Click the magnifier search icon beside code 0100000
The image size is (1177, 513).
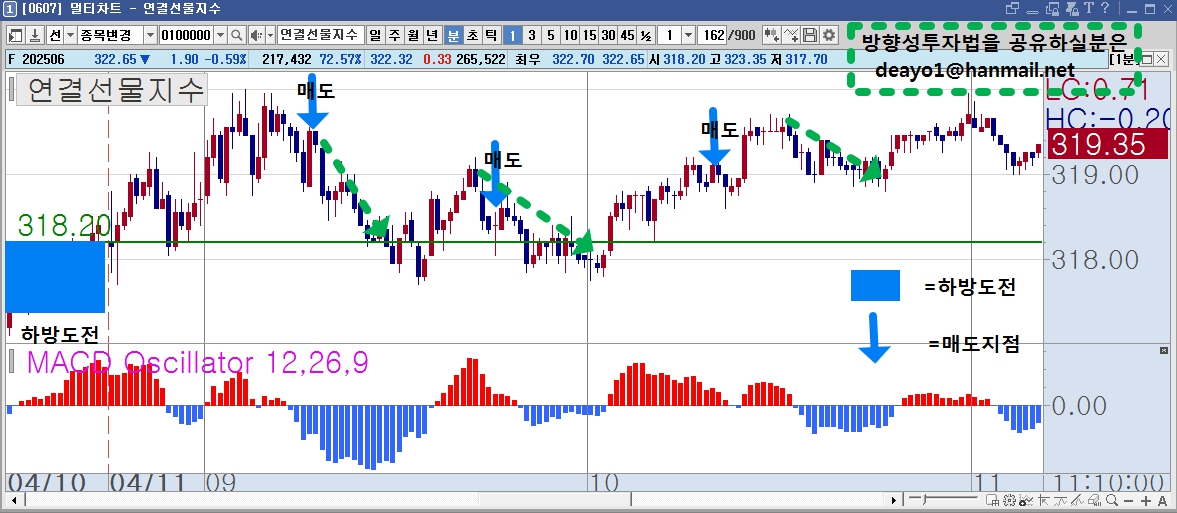pos(236,35)
